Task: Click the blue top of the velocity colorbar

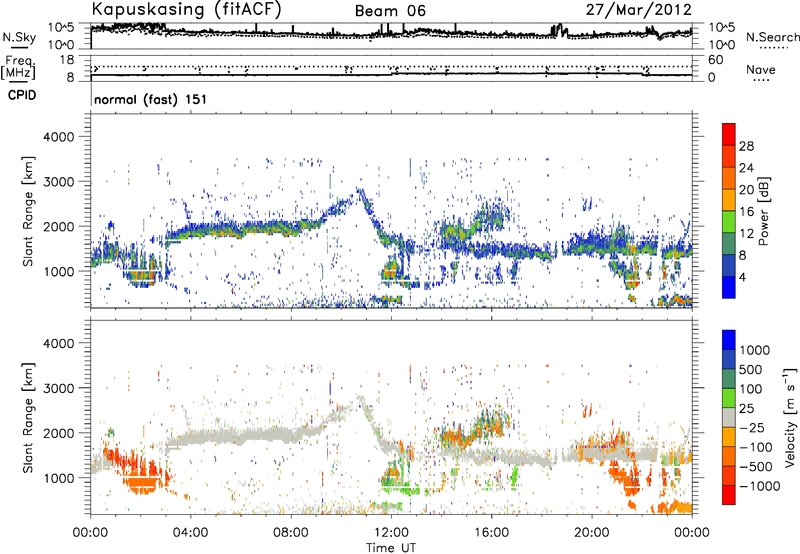Action: coord(729,339)
